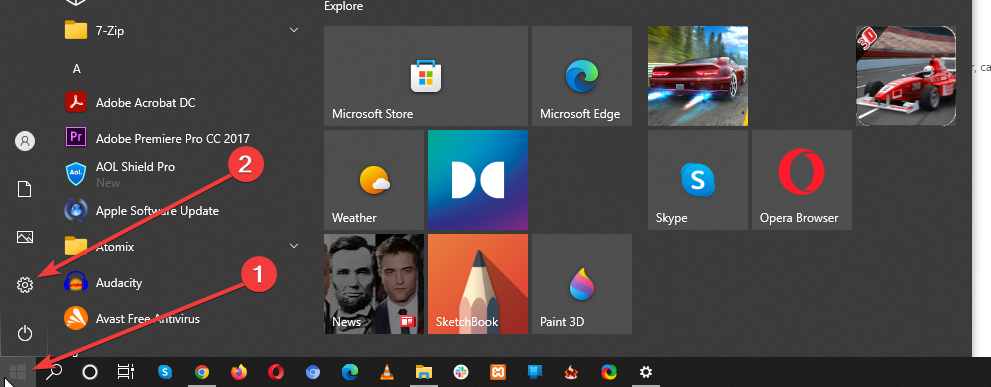Open the blue desktop app on taskbar
991x387 pixels.
click(x=535, y=372)
